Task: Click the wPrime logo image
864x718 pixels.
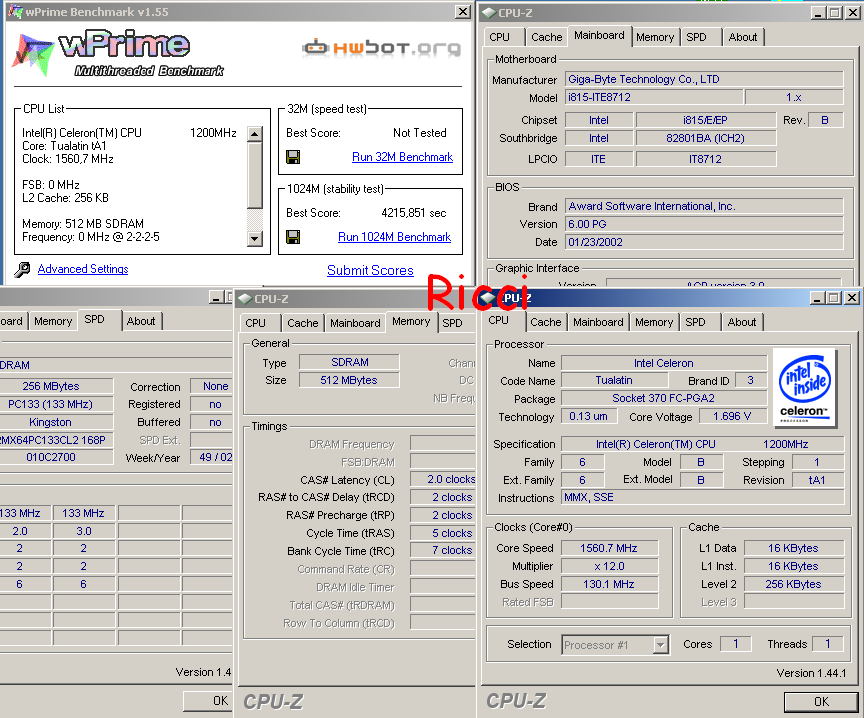Action: point(118,53)
